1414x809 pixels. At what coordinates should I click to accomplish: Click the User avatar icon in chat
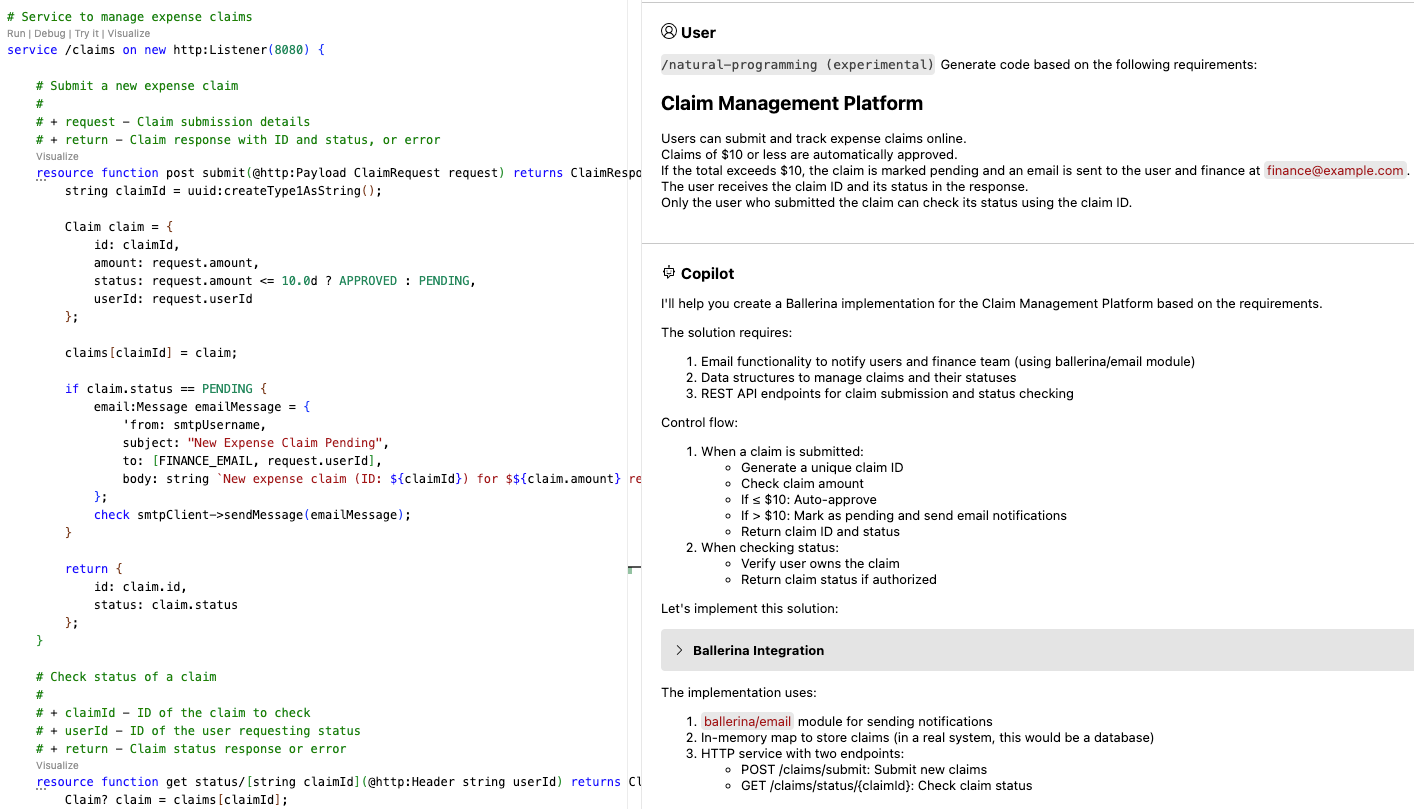click(669, 32)
